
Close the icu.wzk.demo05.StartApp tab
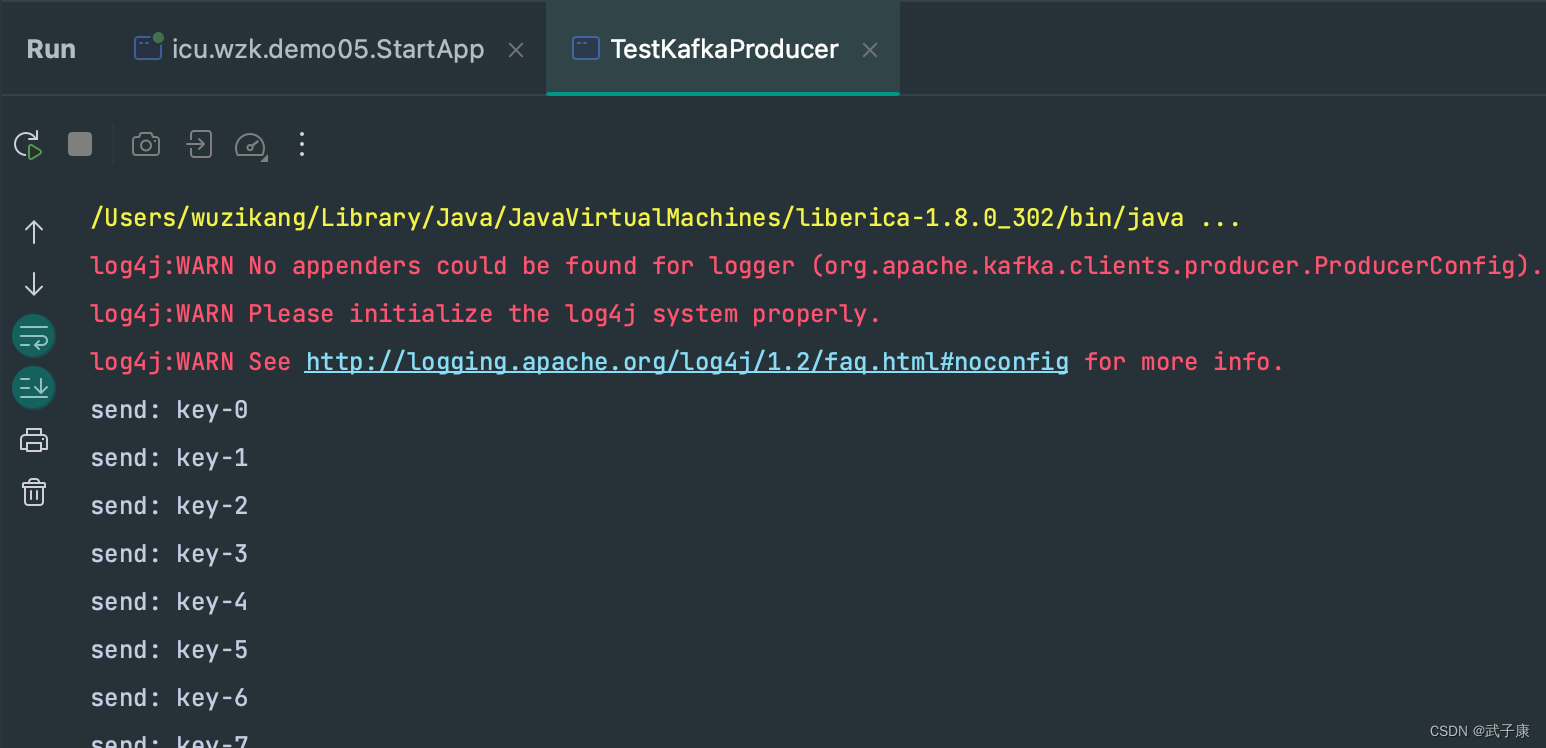point(516,50)
